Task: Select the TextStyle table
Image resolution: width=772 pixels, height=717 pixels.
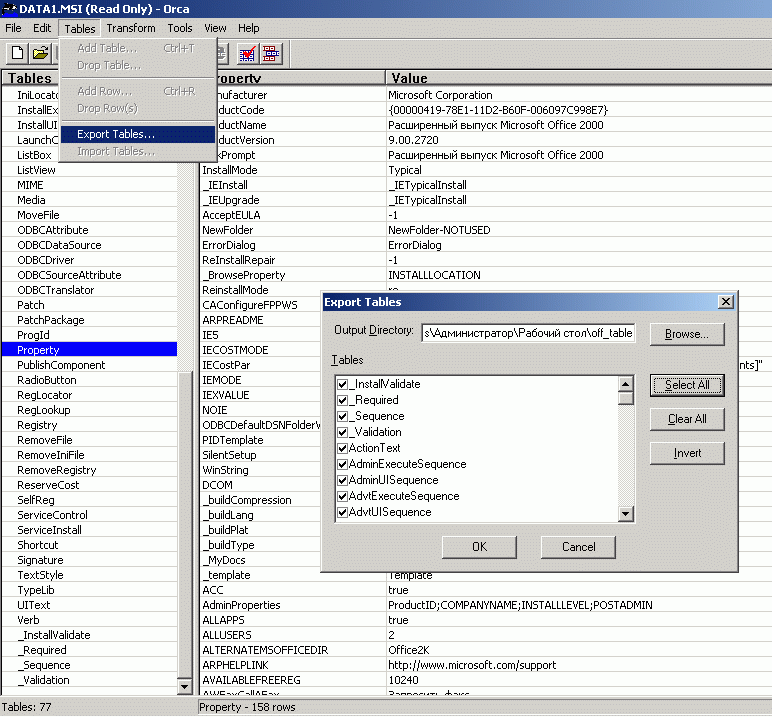Action: pyautogui.click(x=89, y=575)
